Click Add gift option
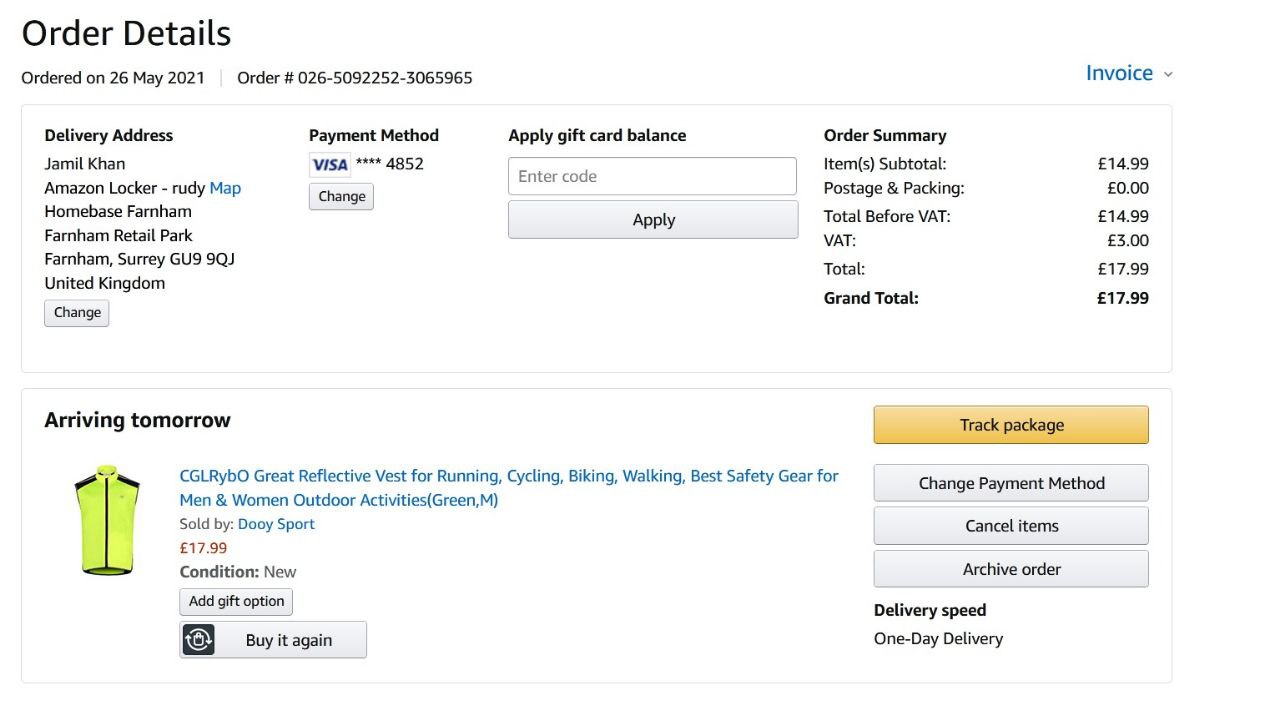The image size is (1280, 711). (236, 601)
